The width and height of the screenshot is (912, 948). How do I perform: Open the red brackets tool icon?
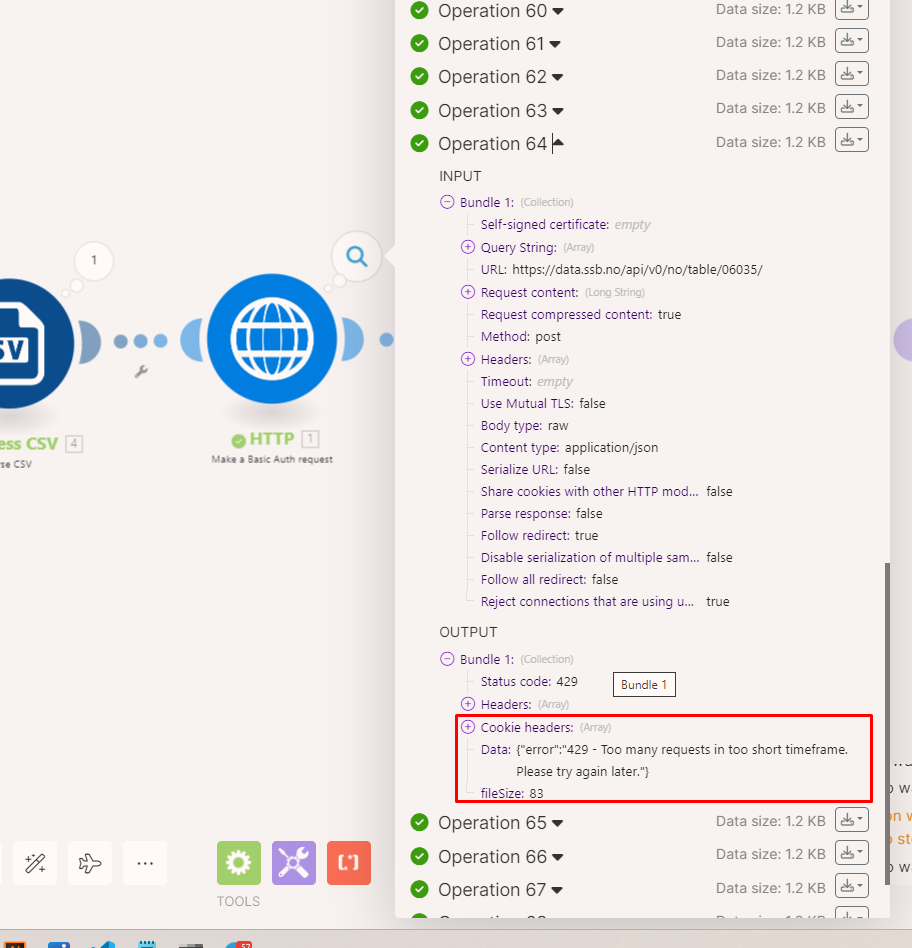(x=348, y=862)
